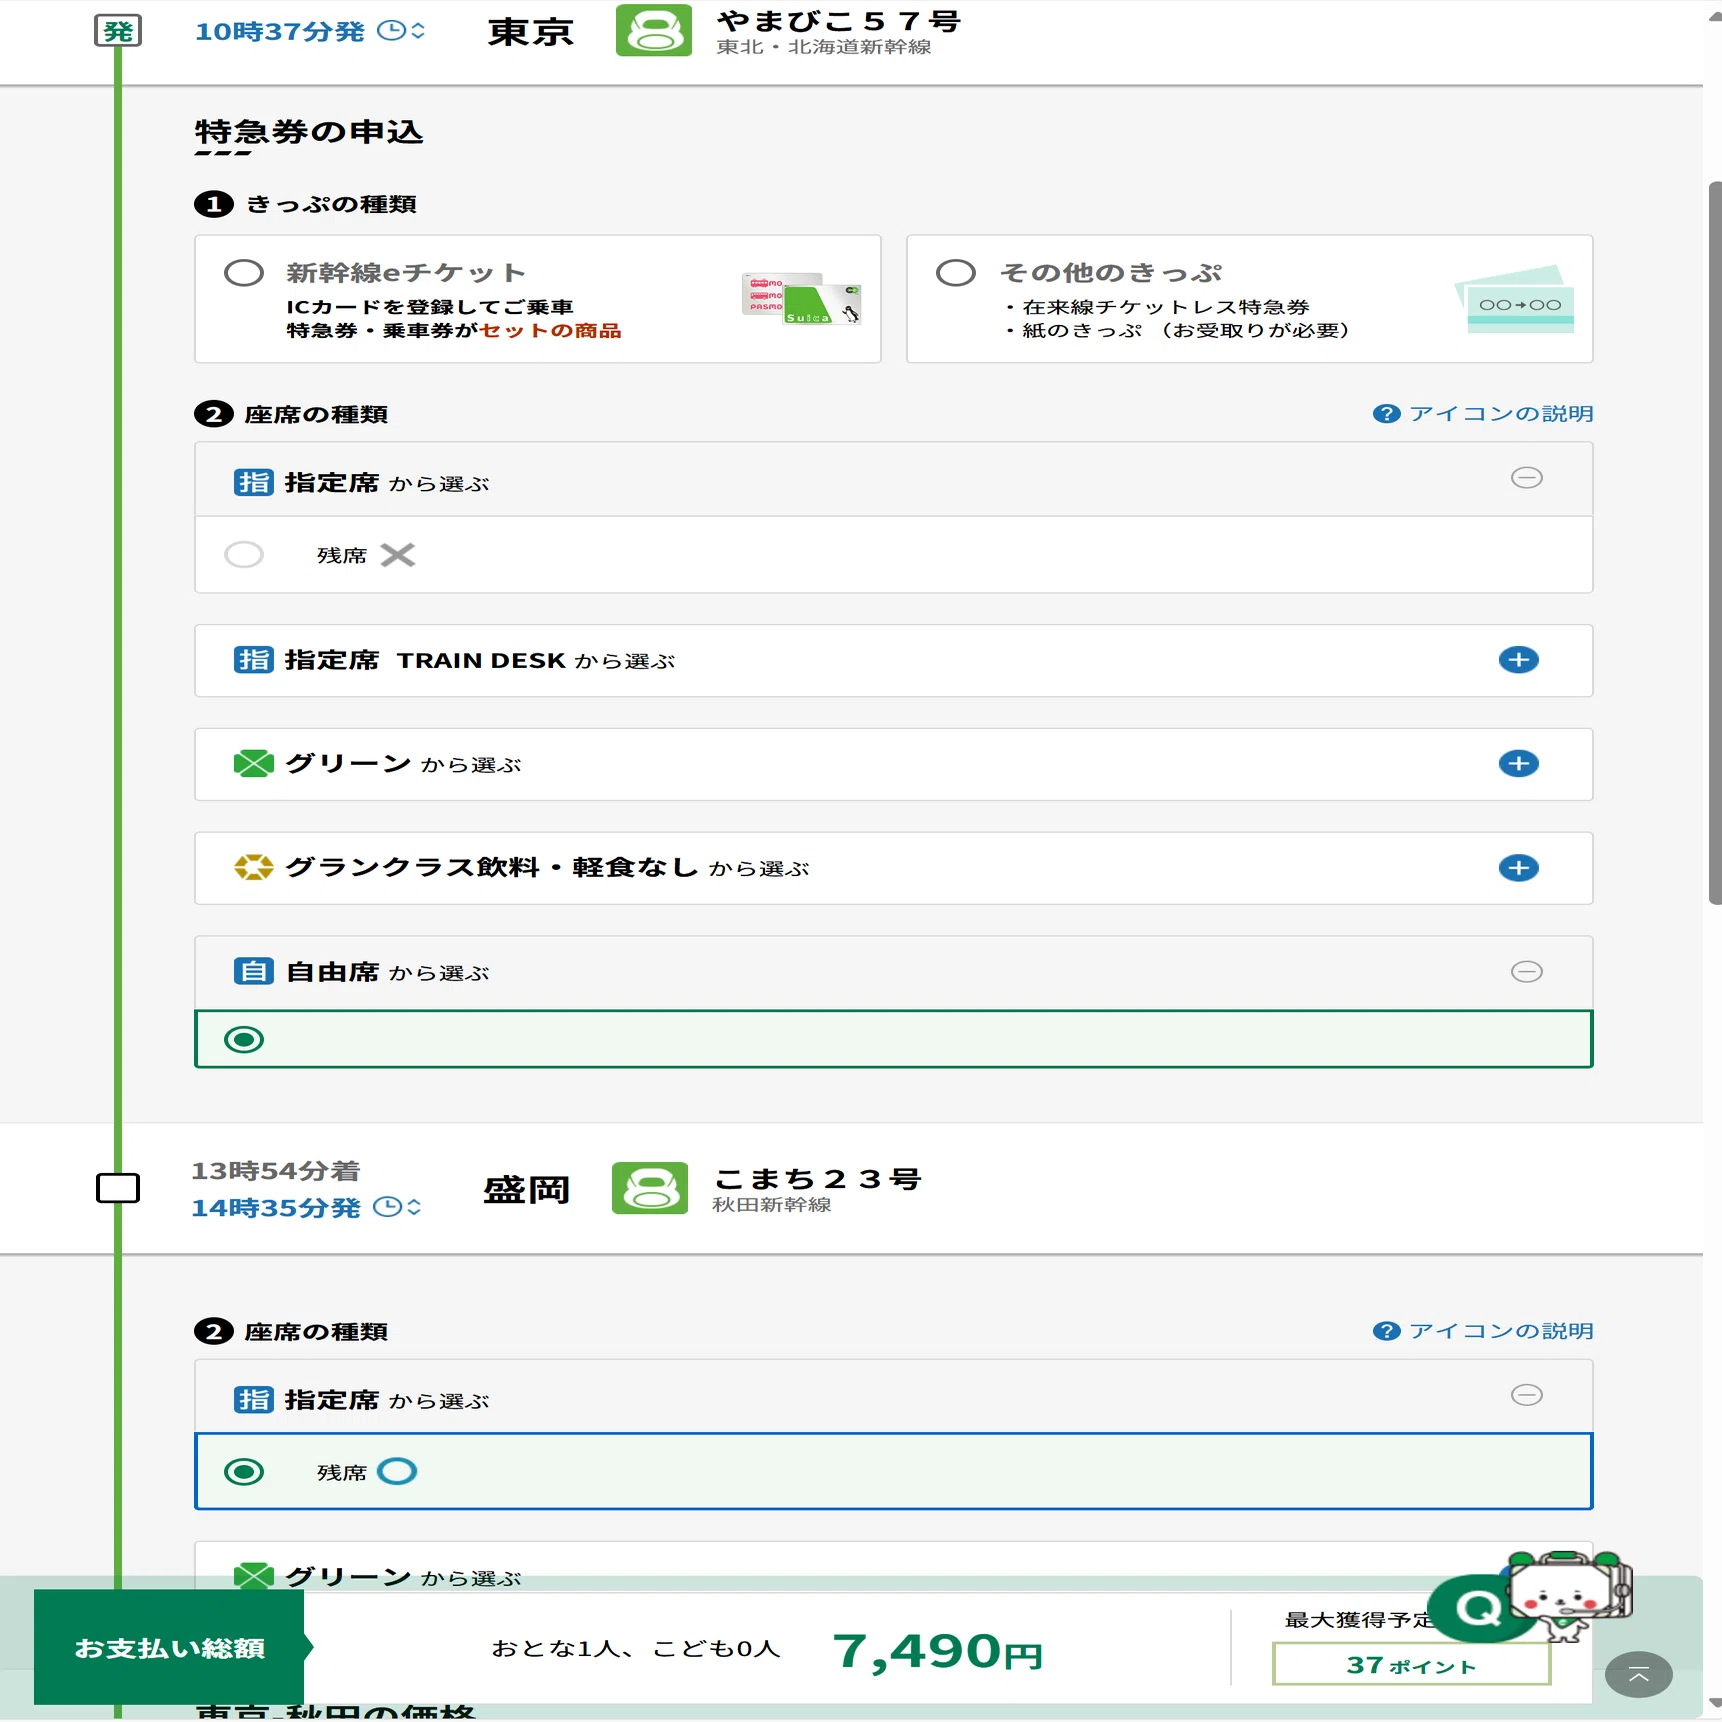
Task: Select the その他のきっぷ radio button
Action: point(956,273)
